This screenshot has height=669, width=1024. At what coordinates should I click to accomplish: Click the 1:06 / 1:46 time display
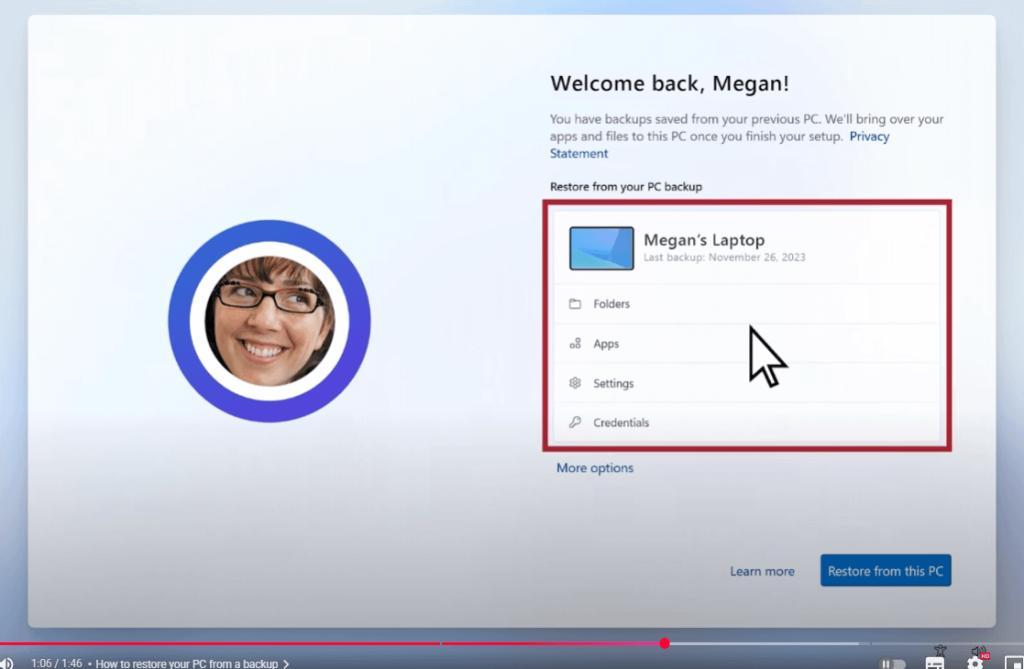[x=55, y=663]
